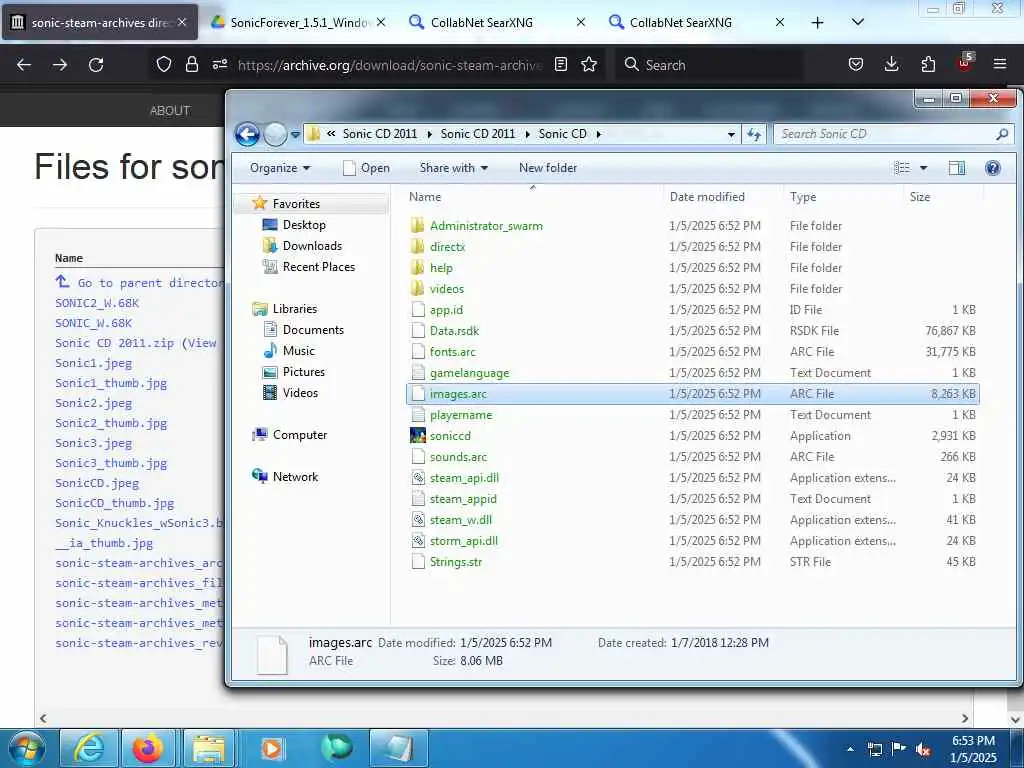The height and width of the screenshot is (768, 1024).
Task: Open a new Firefox tab
Action: (x=817, y=22)
